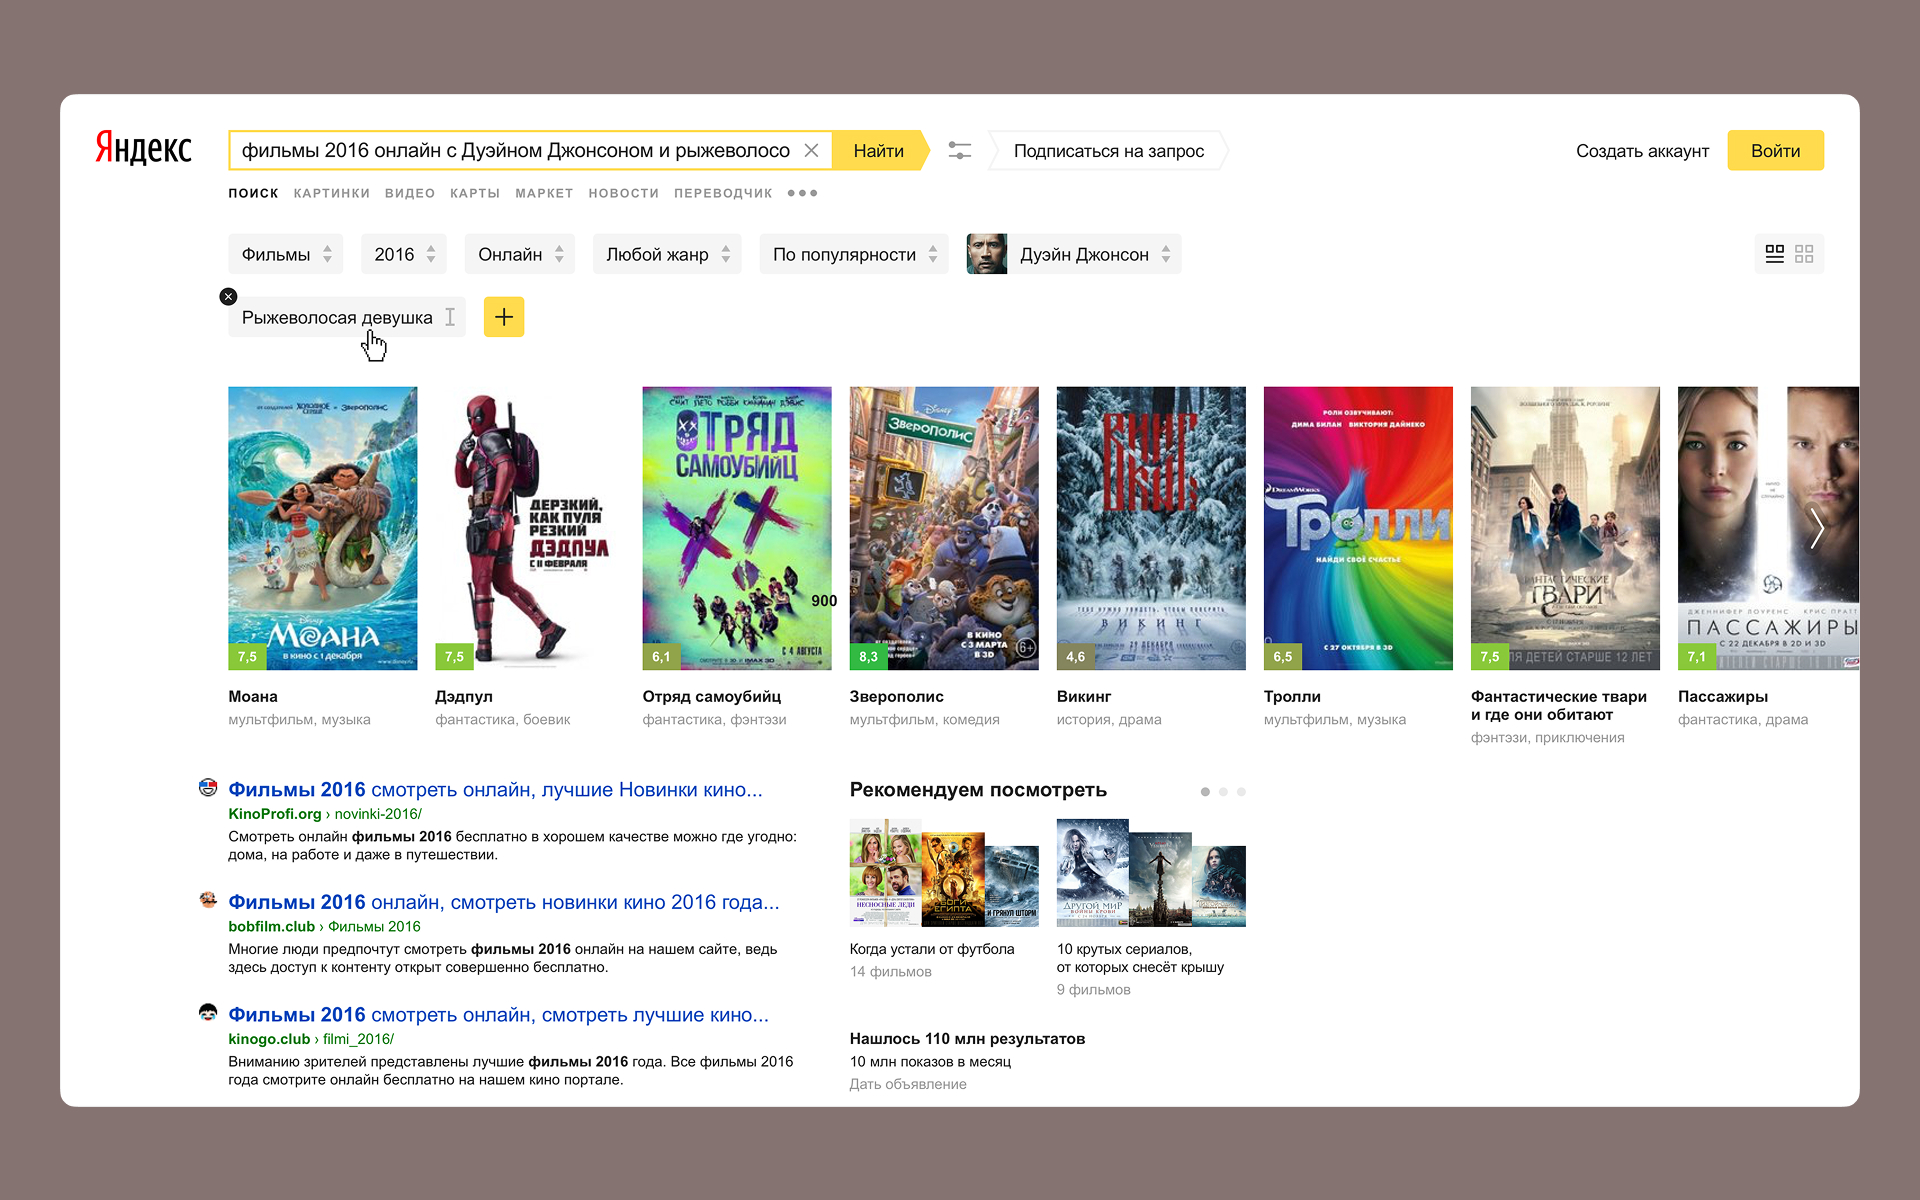Click the Викинг title text
This screenshot has width=1920, height=1200.
tap(1084, 696)
